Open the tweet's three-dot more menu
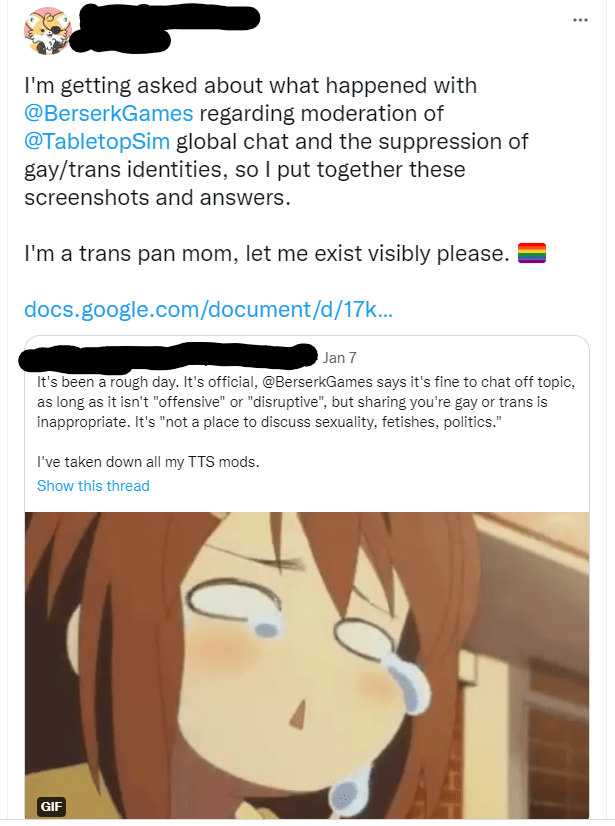Screen dimensions: 615x826 pos(580,20)
